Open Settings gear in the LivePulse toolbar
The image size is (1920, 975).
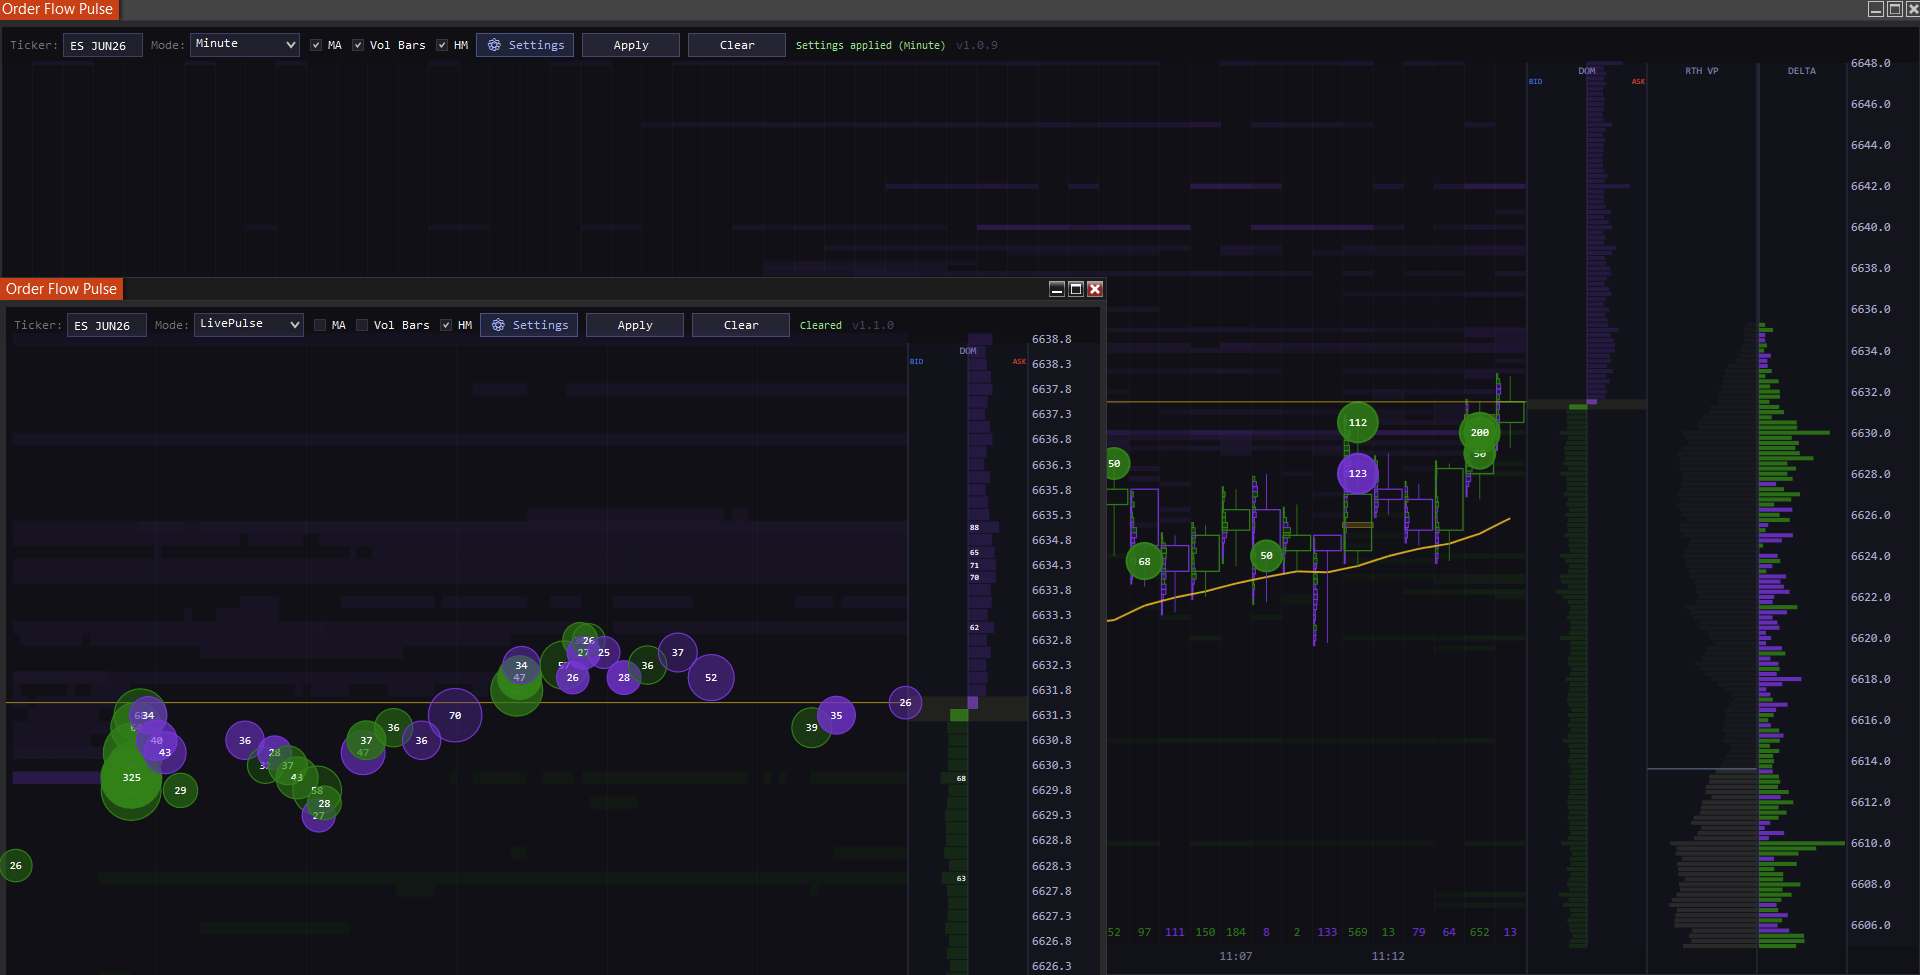pyautogui.click(x=529, y=325)
